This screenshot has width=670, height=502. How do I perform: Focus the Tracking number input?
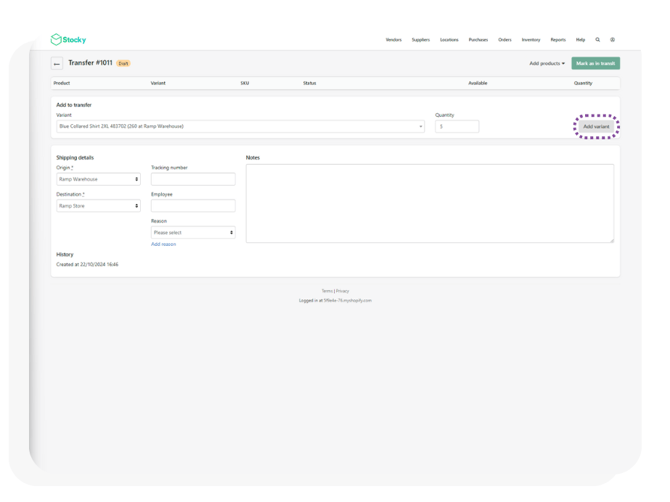pos(193,179)
